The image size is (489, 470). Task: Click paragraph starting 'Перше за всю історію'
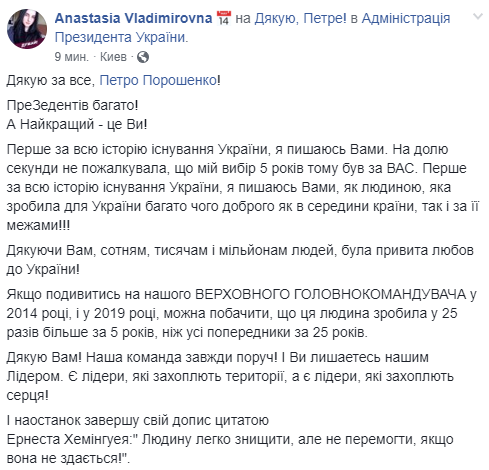point(243,187)
